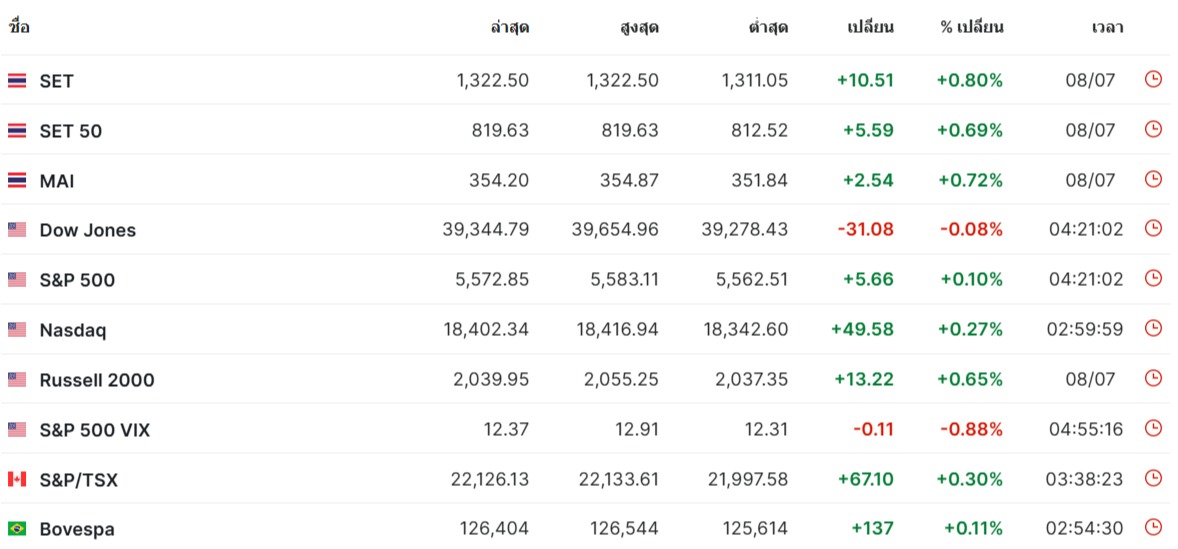Viewport: 1178px width, 549px height.
Task: Click the clock icon in Bovespa row
Action: (1153, 528)
